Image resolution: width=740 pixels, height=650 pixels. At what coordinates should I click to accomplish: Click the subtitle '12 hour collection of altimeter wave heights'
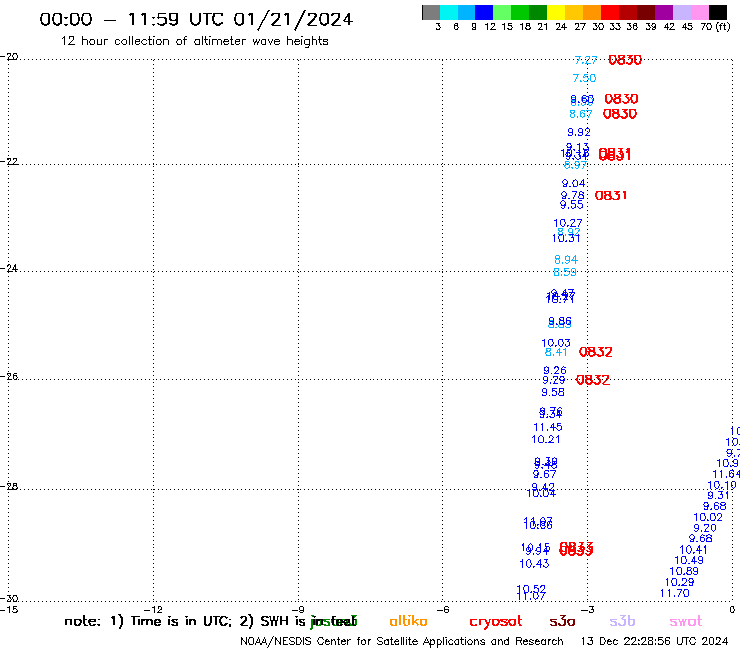click(194, 41)
